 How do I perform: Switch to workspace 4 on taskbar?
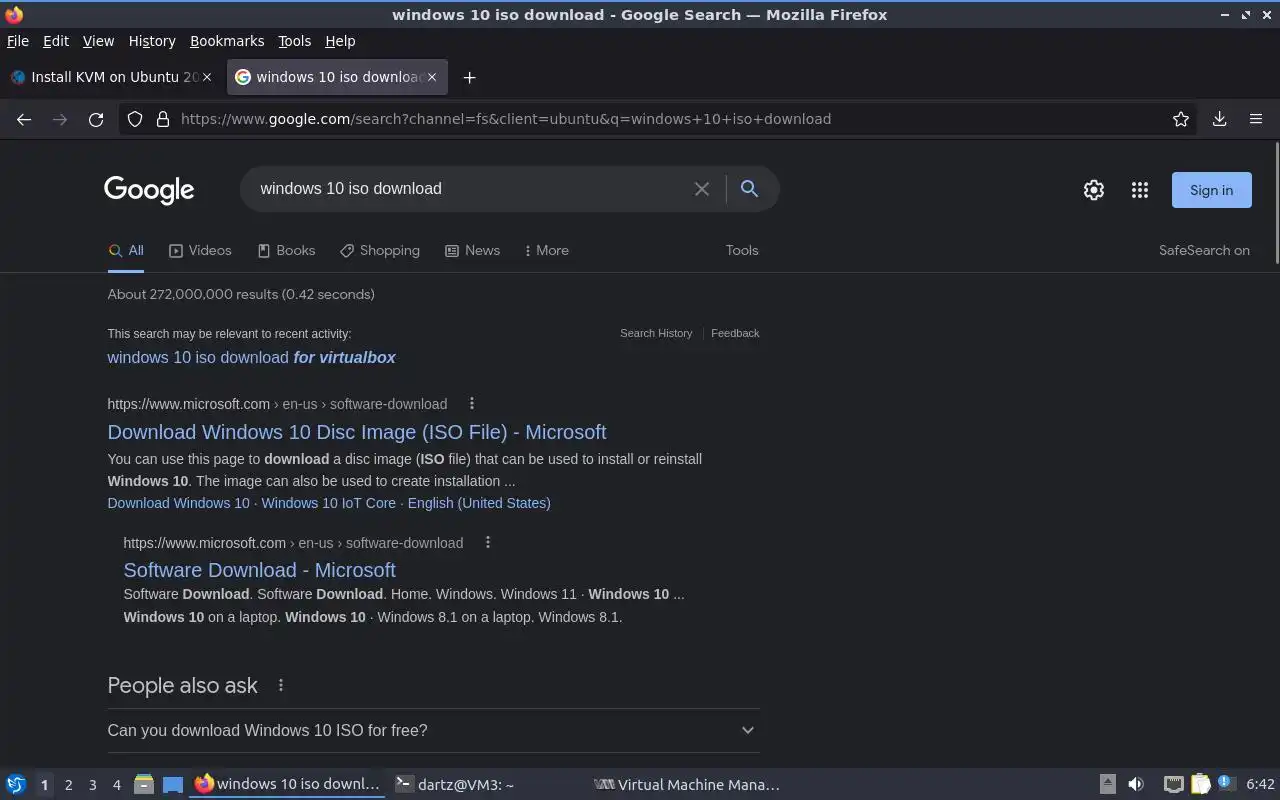116,785
